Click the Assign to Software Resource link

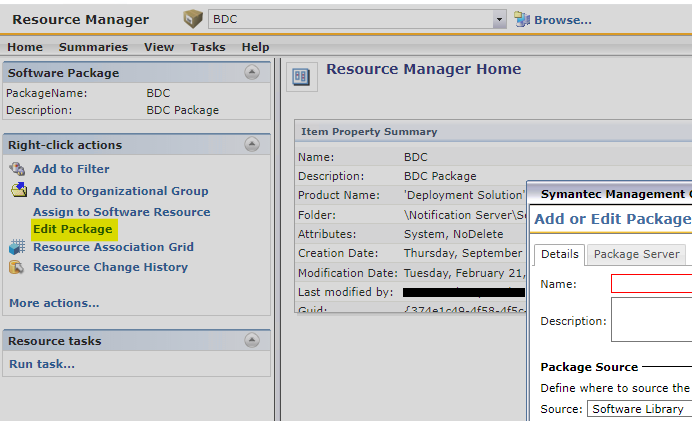click(x=121, y=212)
